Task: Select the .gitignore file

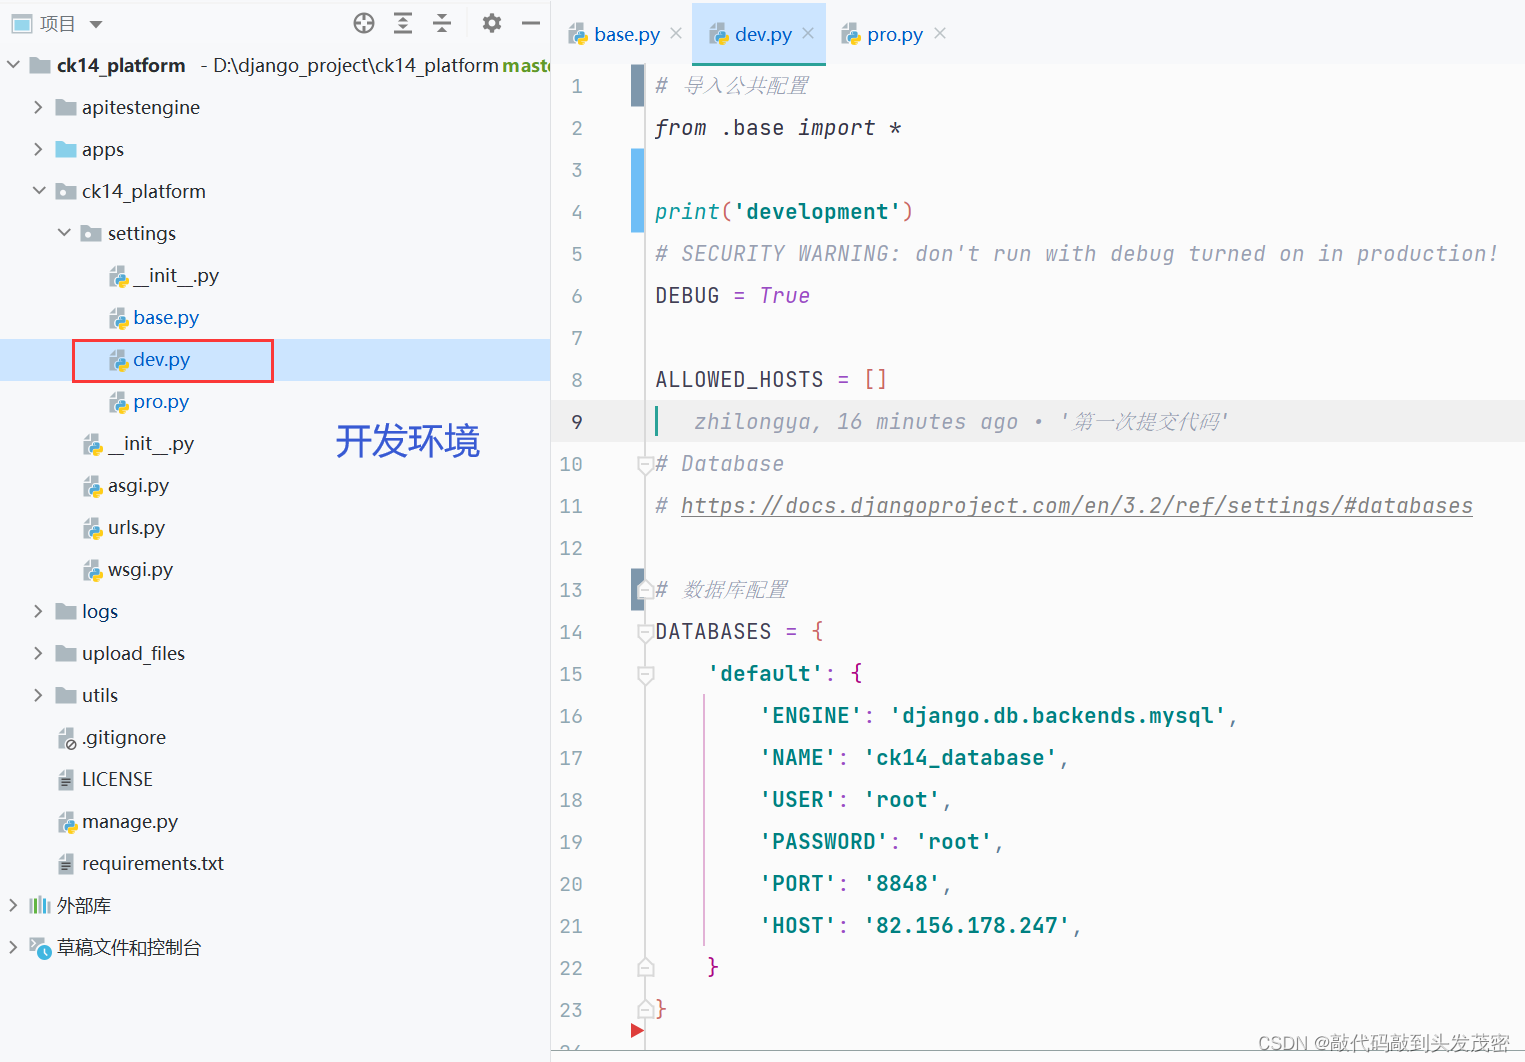Action: pos(112,737)
